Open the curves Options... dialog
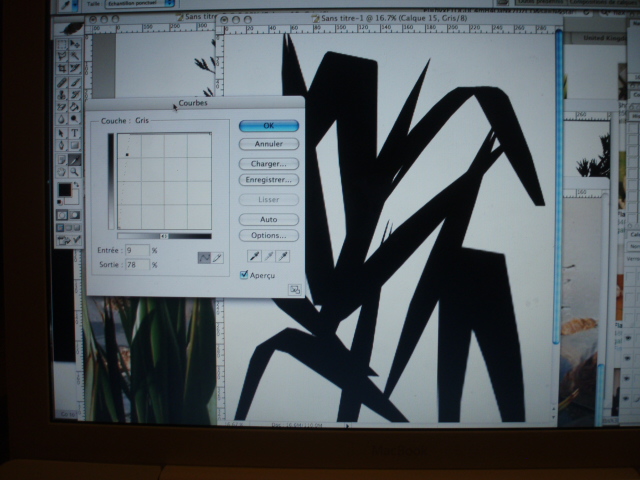The width and height of the screenshot is (640, 480). click(x=269, y=236)
